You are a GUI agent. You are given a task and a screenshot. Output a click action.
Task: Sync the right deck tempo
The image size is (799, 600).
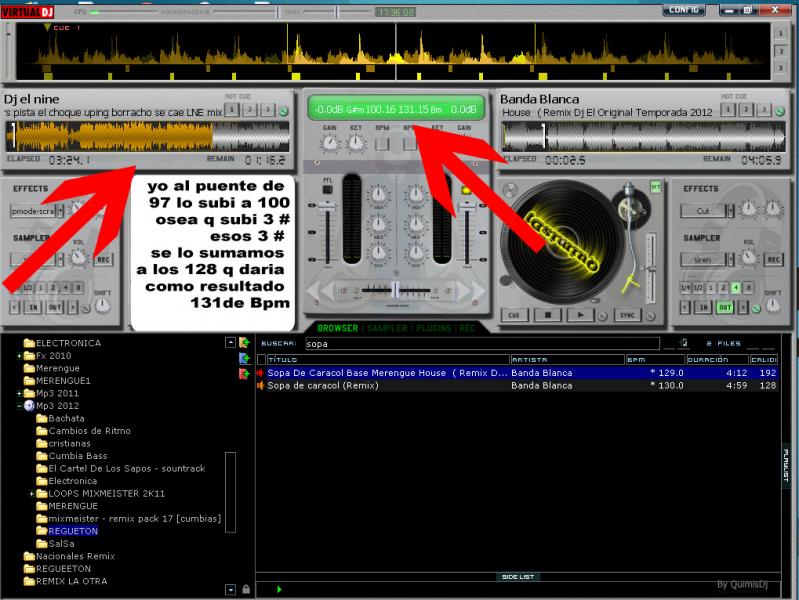627,315
